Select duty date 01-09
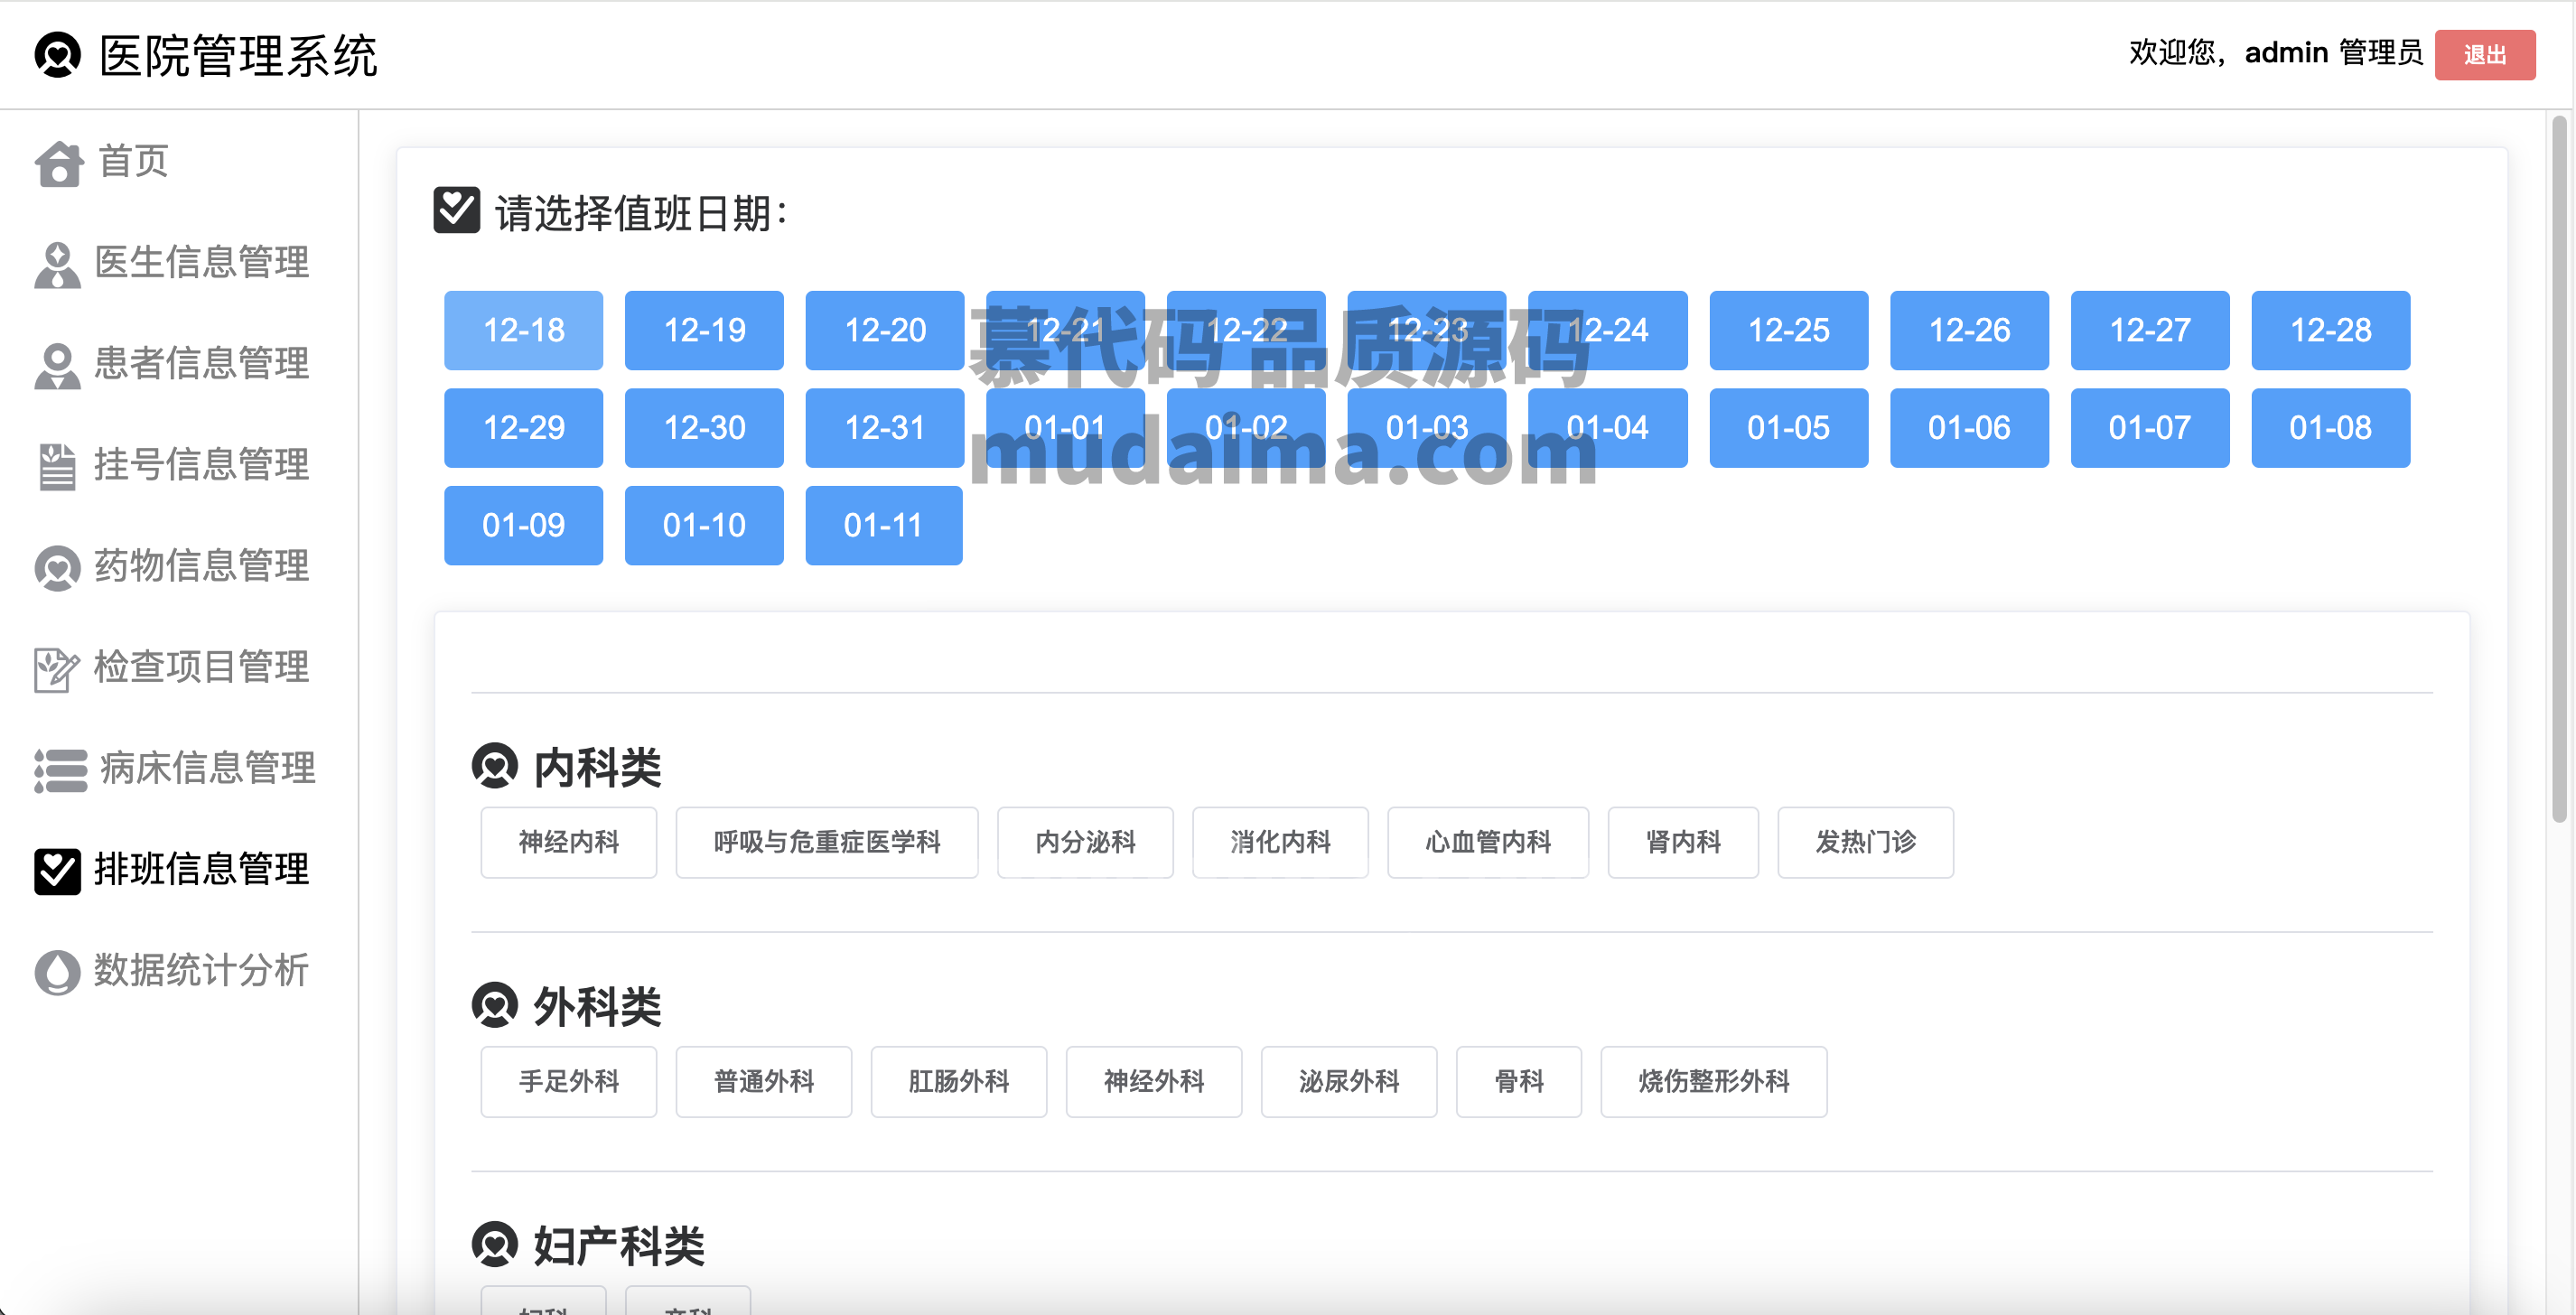The width and height of the screenshot is (2576, 1315). coord(523,525)
